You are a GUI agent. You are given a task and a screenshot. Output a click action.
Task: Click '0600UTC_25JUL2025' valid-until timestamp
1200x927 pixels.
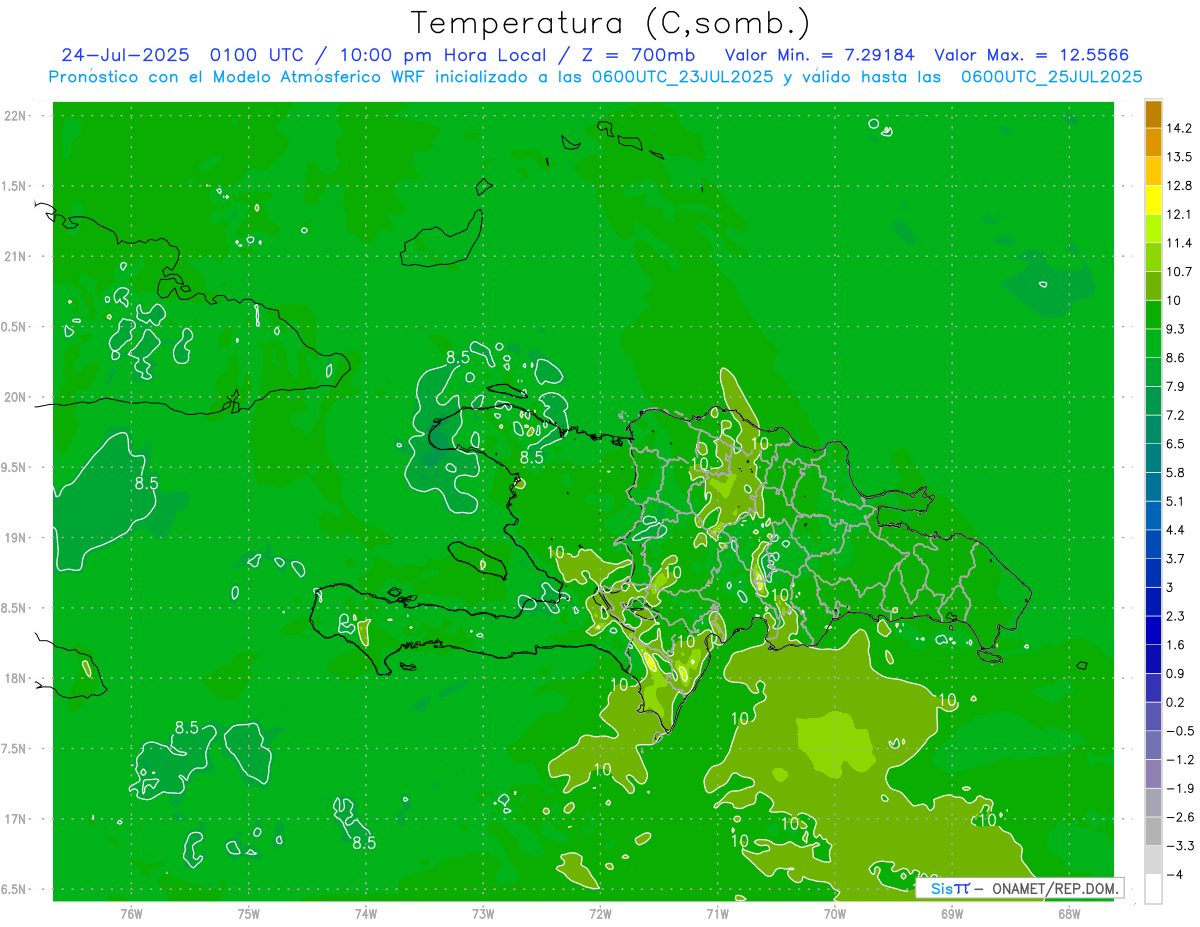(1052, 77)
